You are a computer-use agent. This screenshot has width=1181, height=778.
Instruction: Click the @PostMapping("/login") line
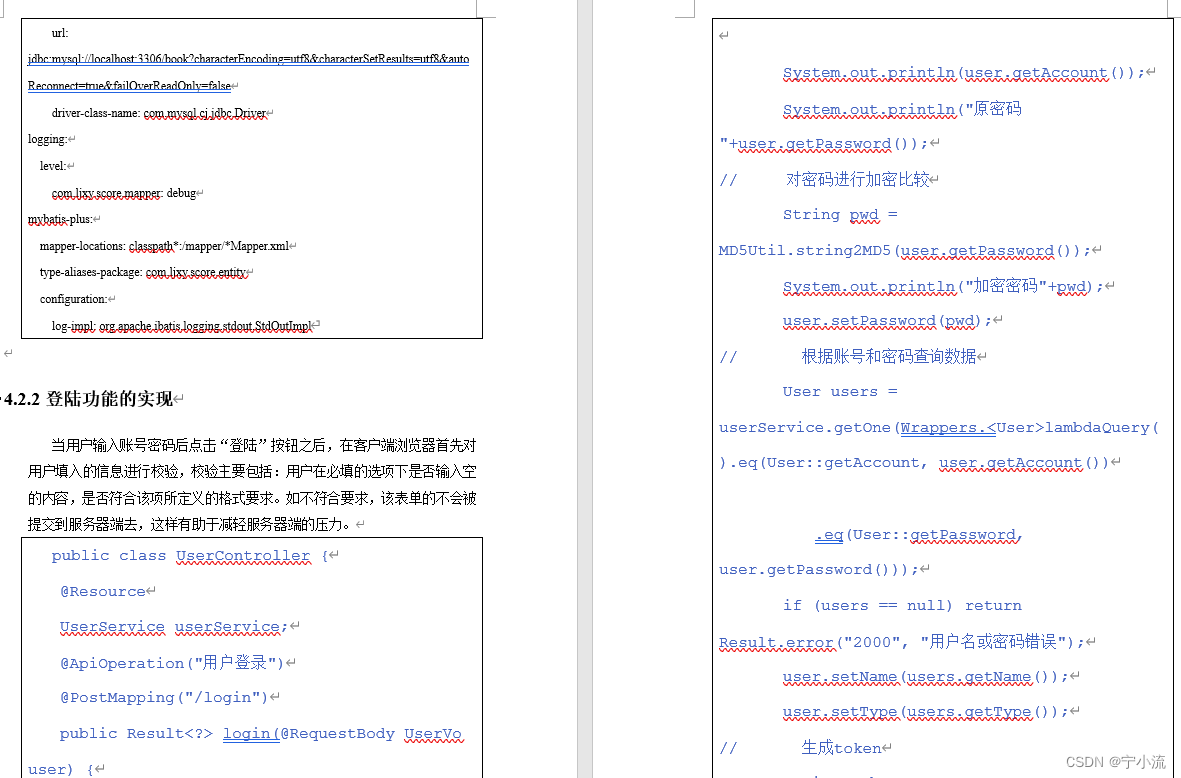tap(164, 698)
